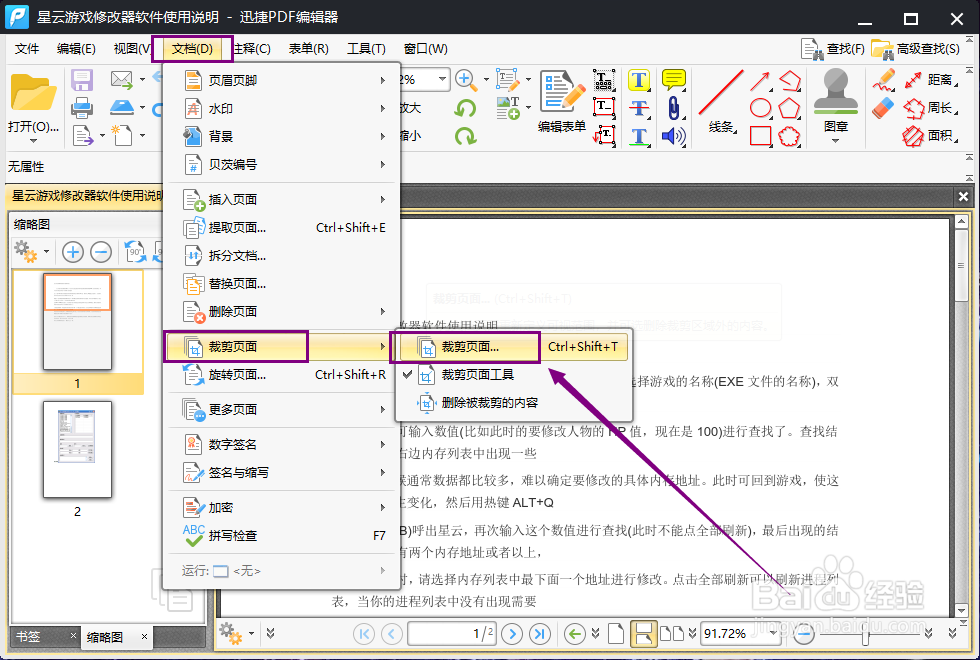Toggle the single page layout button
The height and width of the screenshot is (660, 980).
pyautogui.click(x=616, y=633)
